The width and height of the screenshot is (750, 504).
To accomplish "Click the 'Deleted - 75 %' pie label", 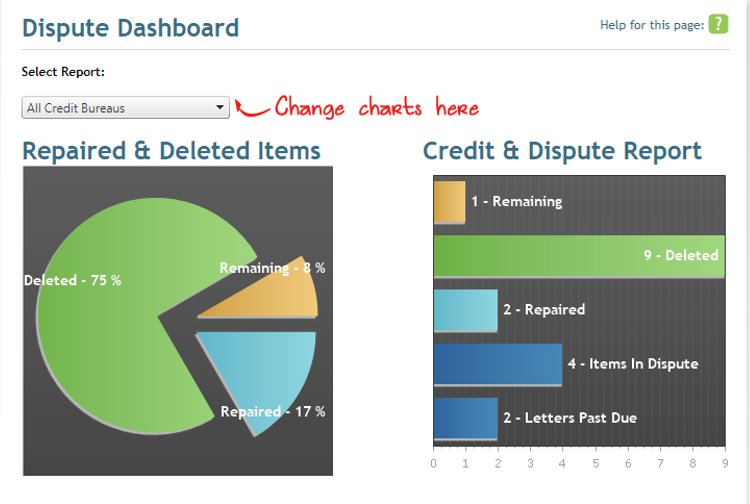I will point(72,281).
